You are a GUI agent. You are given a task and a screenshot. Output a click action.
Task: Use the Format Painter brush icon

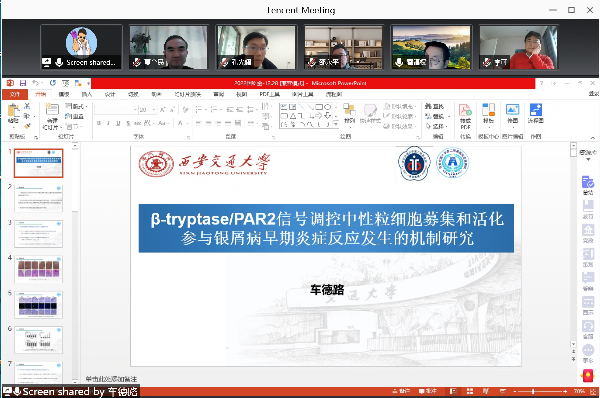click(27, 126)
